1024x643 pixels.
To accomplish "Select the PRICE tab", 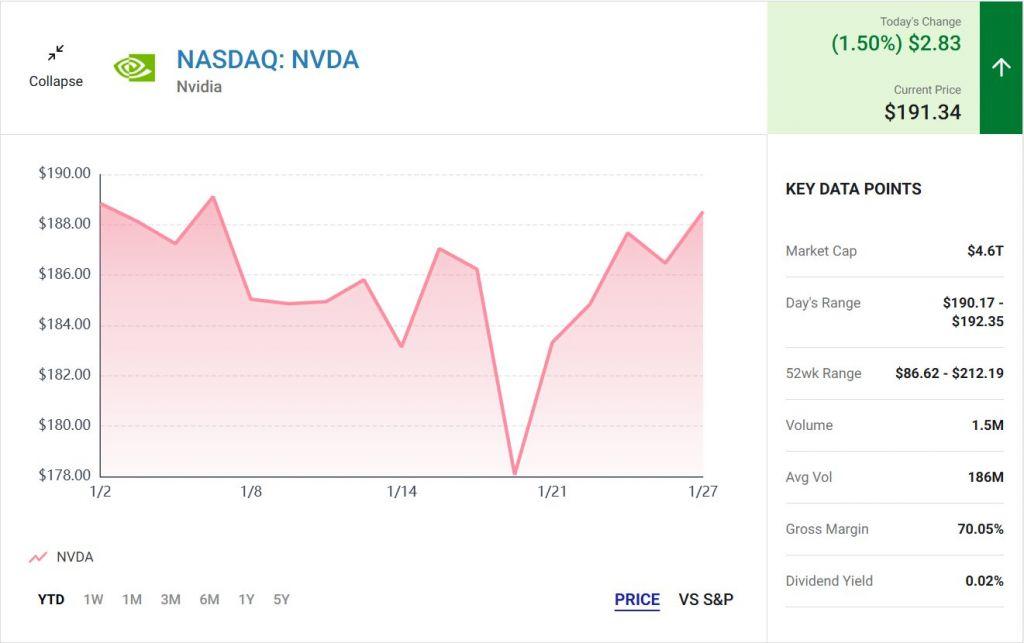I will pos(637,599).
